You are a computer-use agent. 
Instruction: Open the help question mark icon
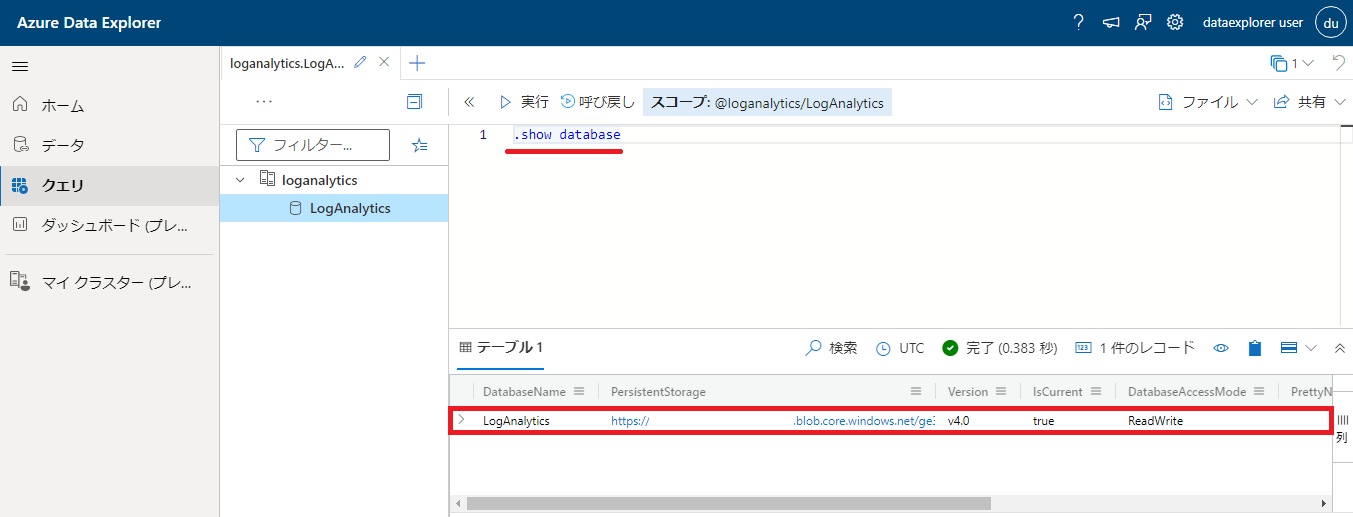point(1078,23)
